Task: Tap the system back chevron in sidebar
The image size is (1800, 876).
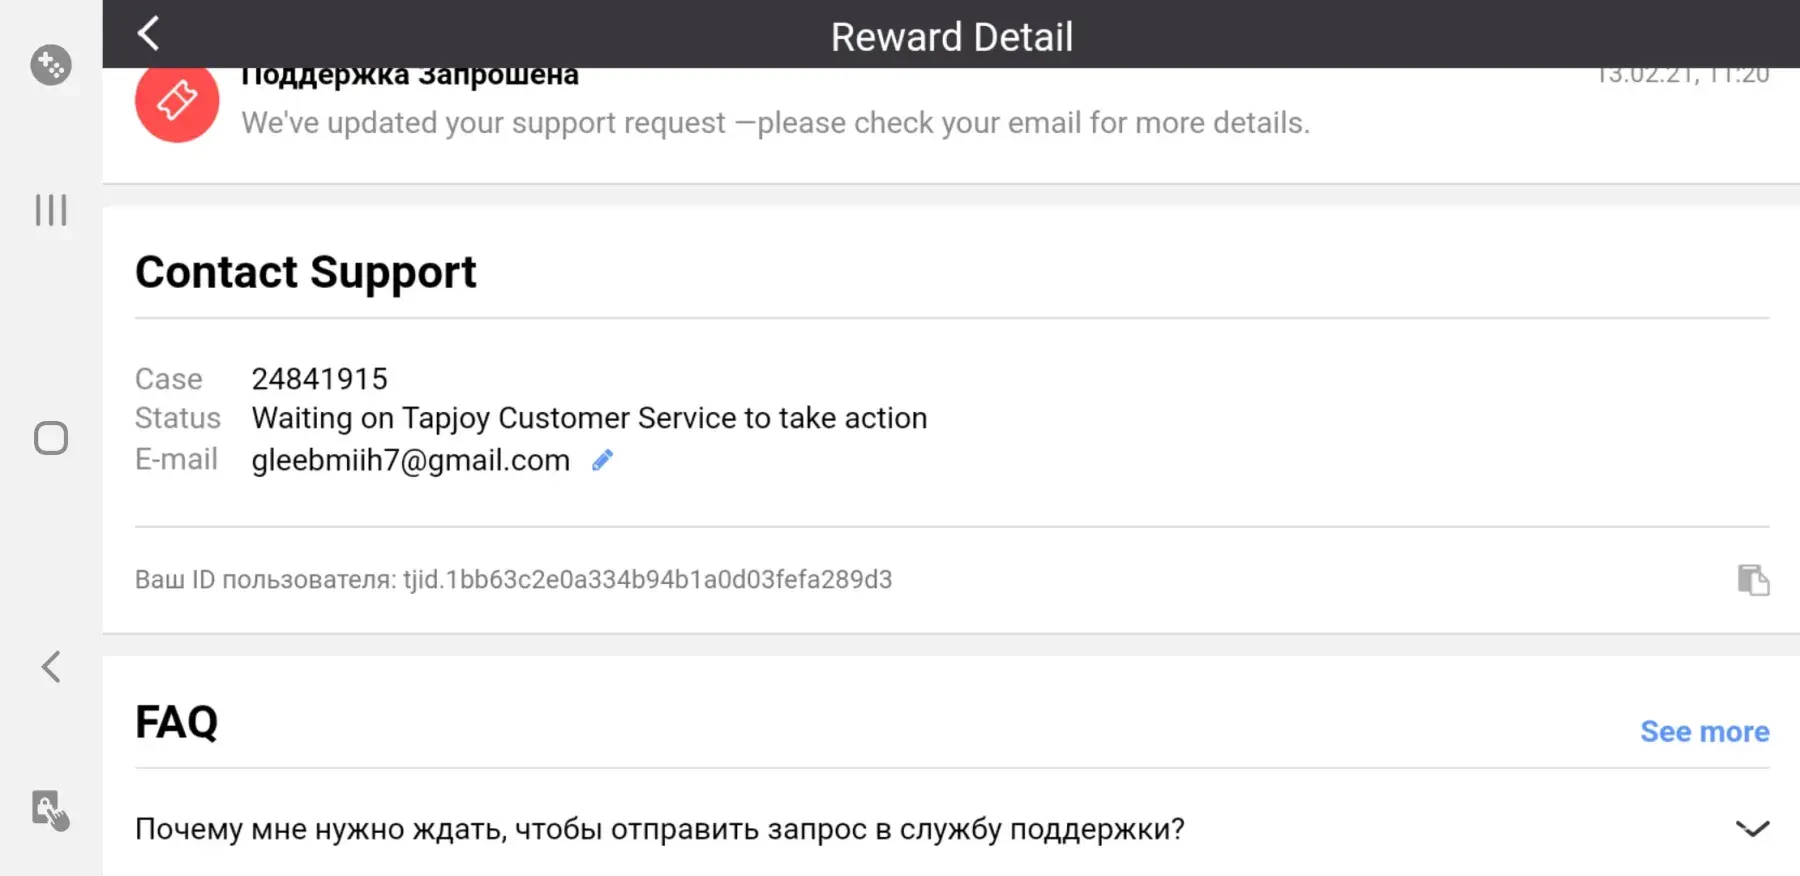Action: click(x=51, y=667)
